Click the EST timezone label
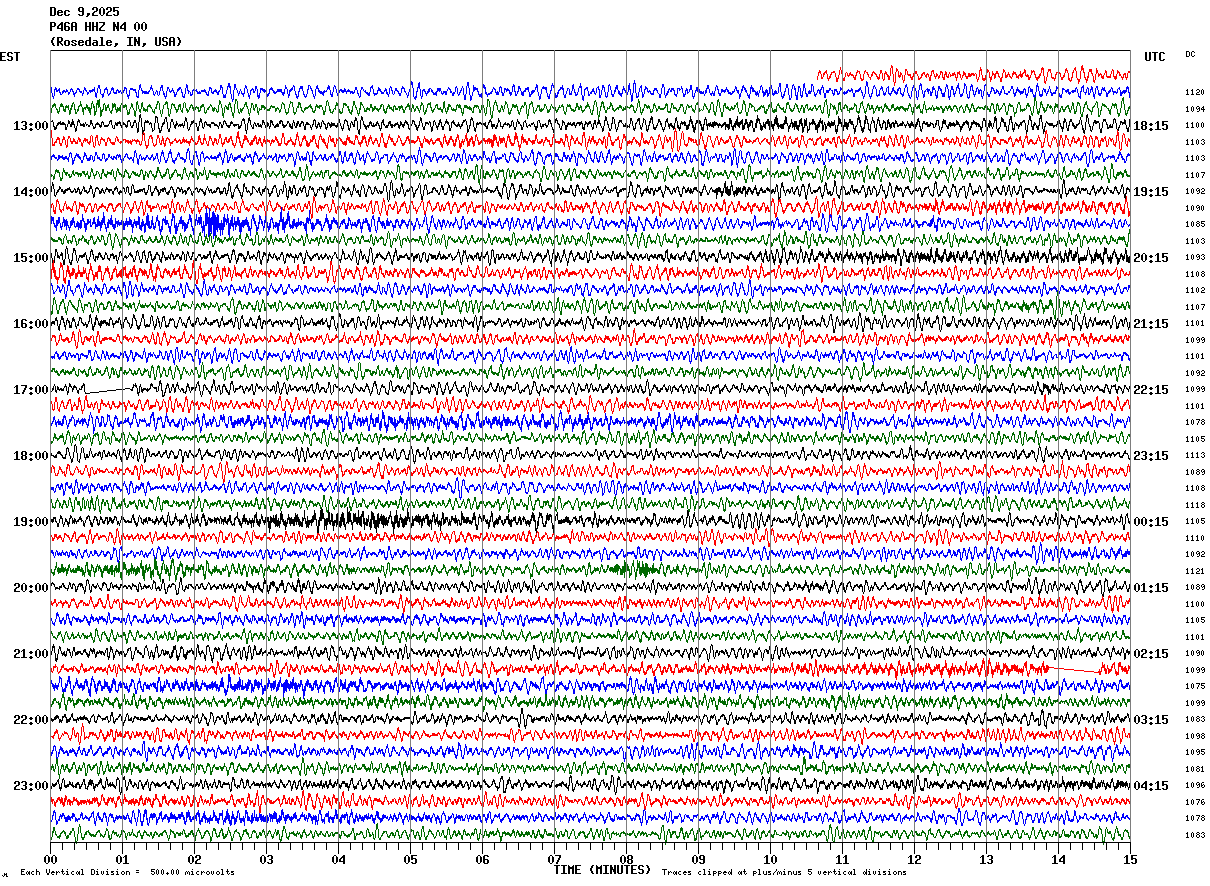This screenshot has height=886, width=1210. (10, 57)
